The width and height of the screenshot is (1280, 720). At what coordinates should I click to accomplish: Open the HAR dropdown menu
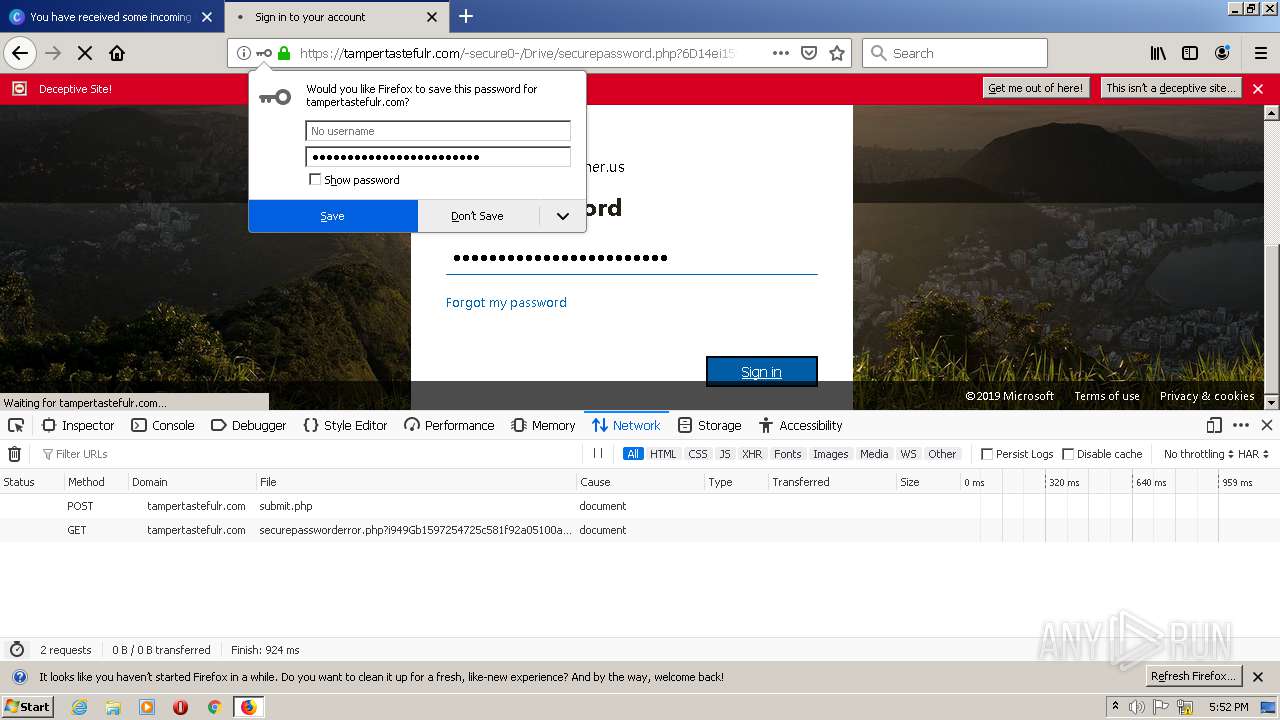pos(1254,454)
